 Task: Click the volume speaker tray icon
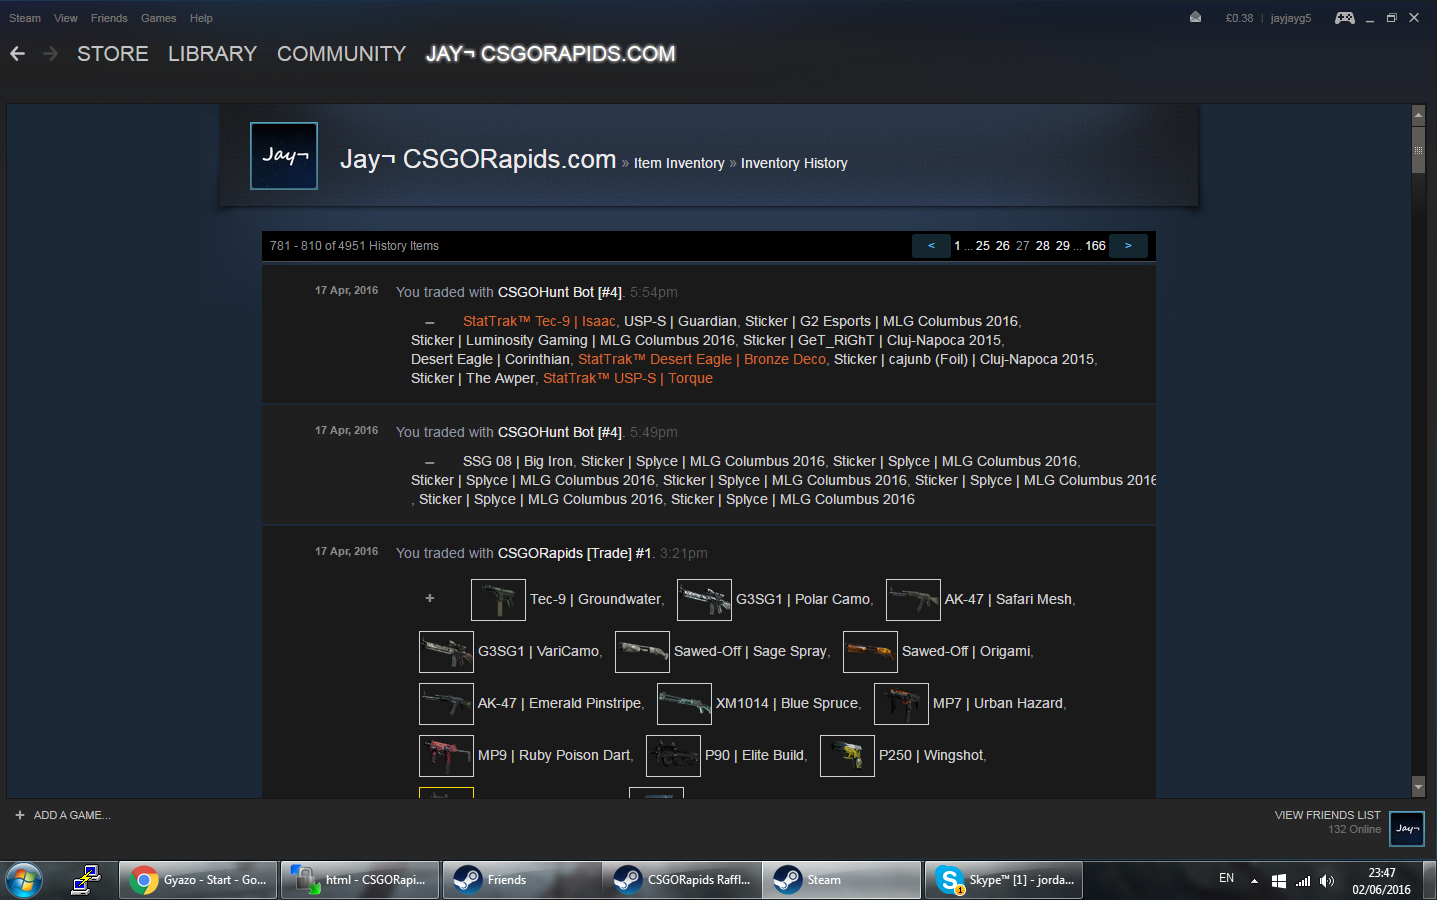click(x=1327, y=881)
